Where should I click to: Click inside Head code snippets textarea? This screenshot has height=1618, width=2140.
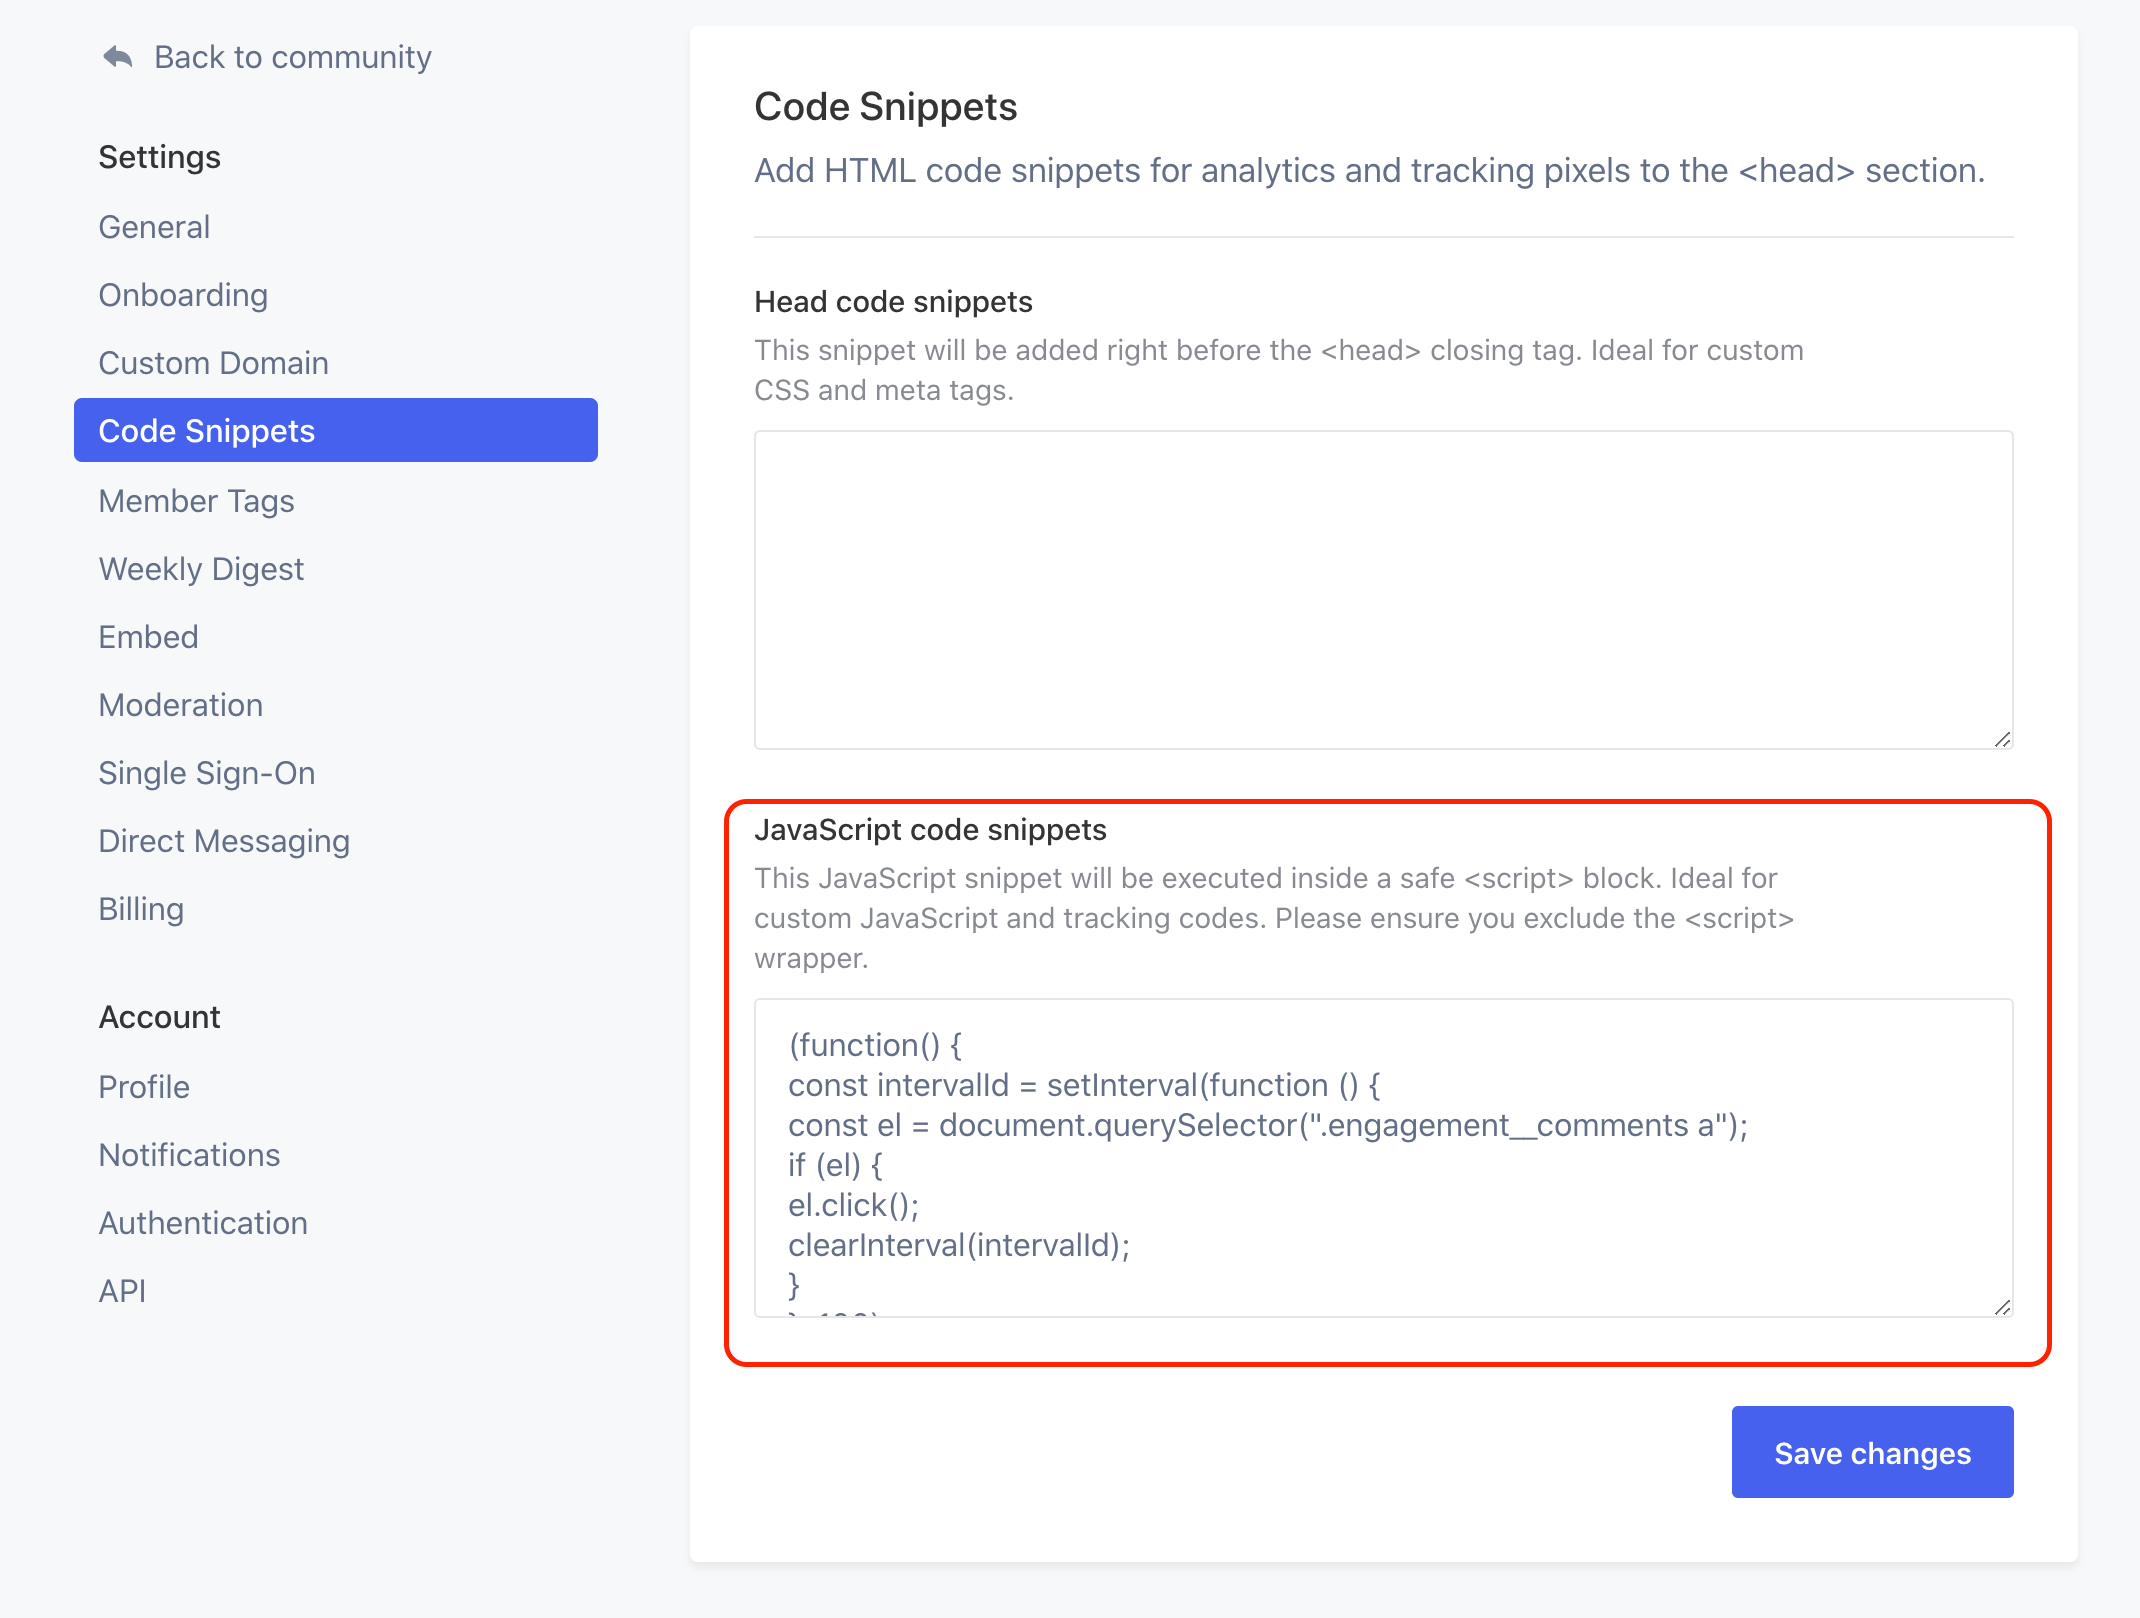point(1382,590)
